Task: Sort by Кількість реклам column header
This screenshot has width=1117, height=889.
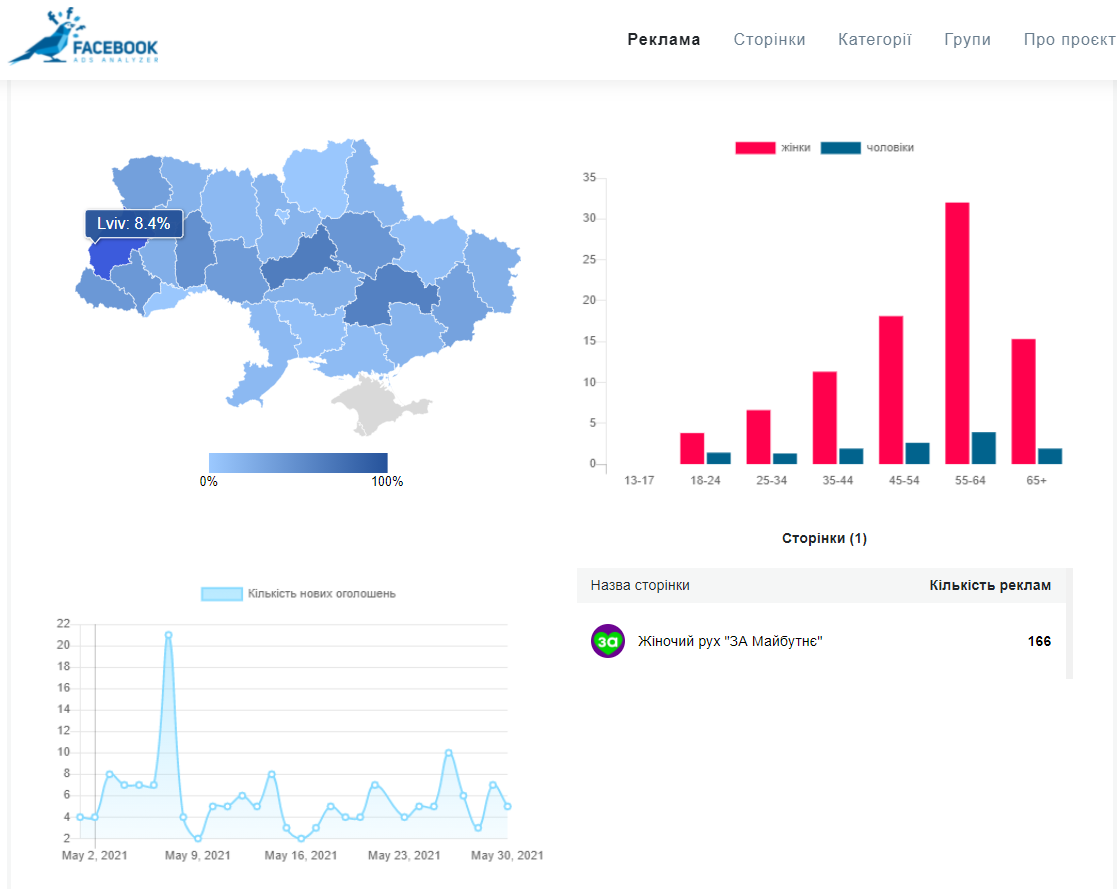Action: [x=989, y=586]
